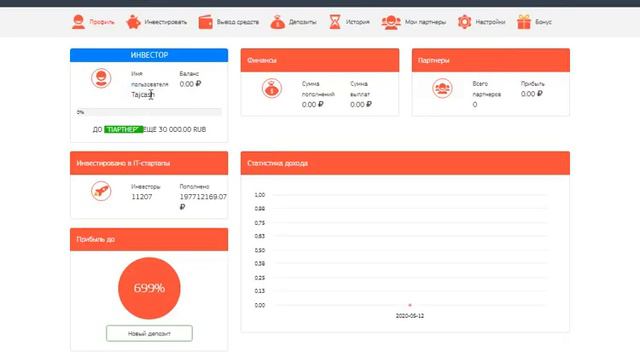Click the Прибыль 0.00 ₽ value in Партнеры
Image resolution: width=640 pixels, height=360 pixels.
click(531, 94)
